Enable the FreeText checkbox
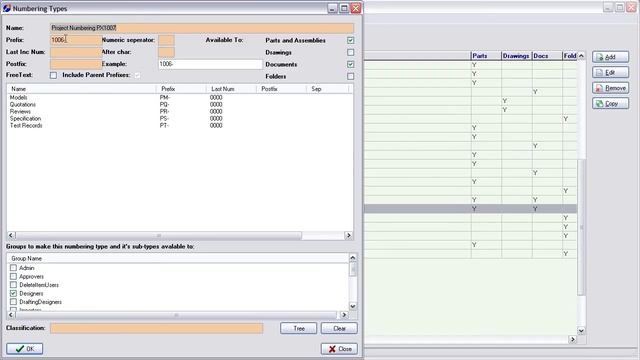 click(53, 75)
